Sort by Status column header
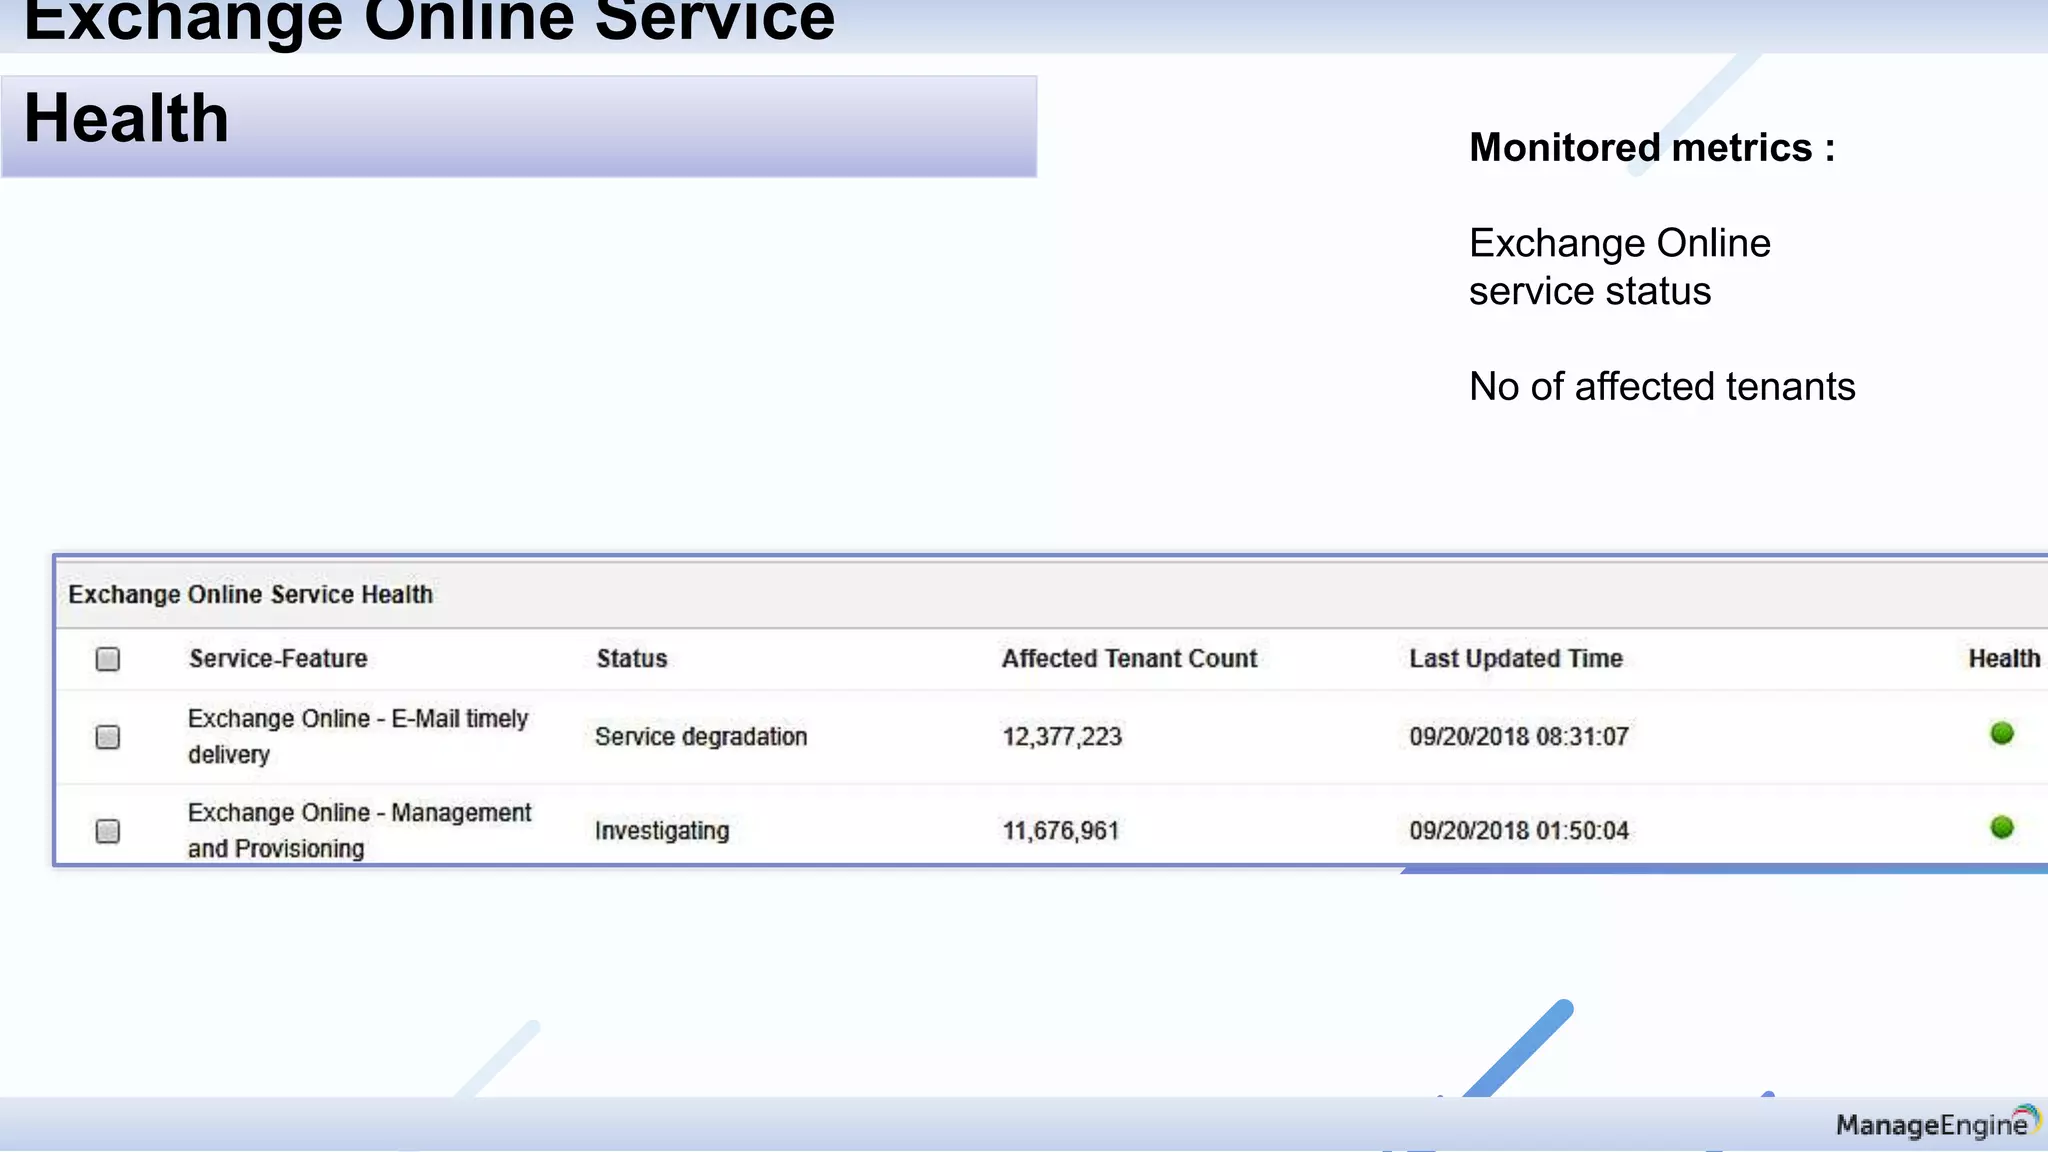 632,658
